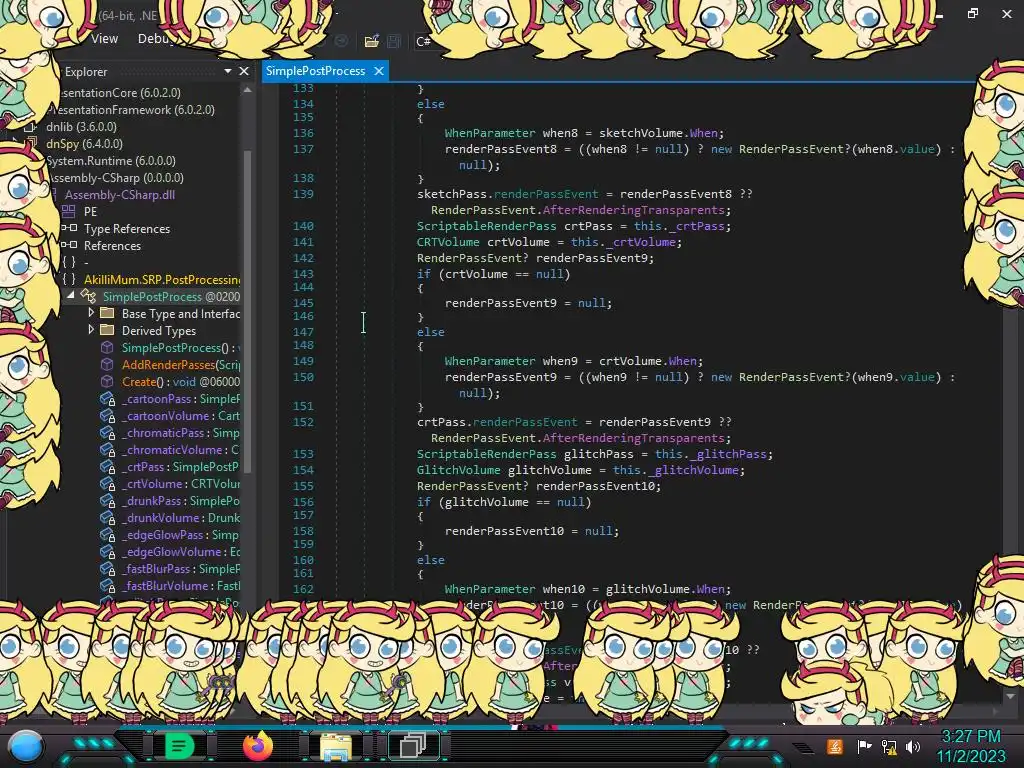This screenshot has width=1024, height=768.
Task: Switch to the SimplePostProcess tab
Action: pyautogui.click(x=315, y=71)
